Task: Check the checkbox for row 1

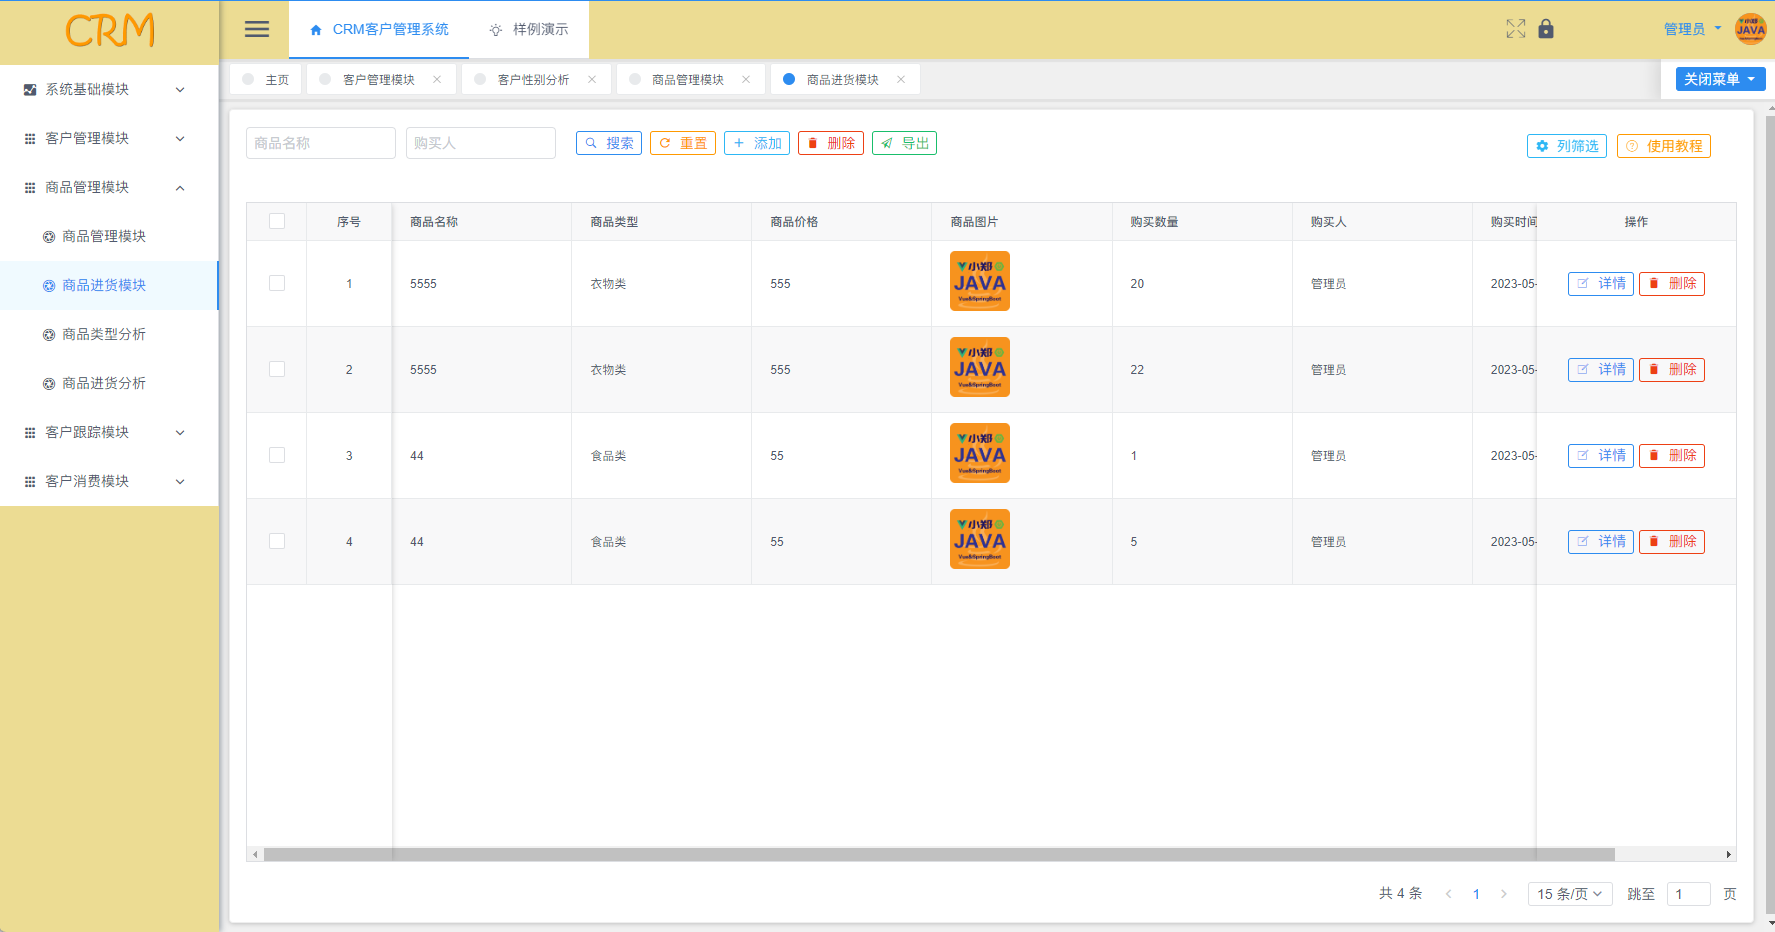Action: point(277,283)
